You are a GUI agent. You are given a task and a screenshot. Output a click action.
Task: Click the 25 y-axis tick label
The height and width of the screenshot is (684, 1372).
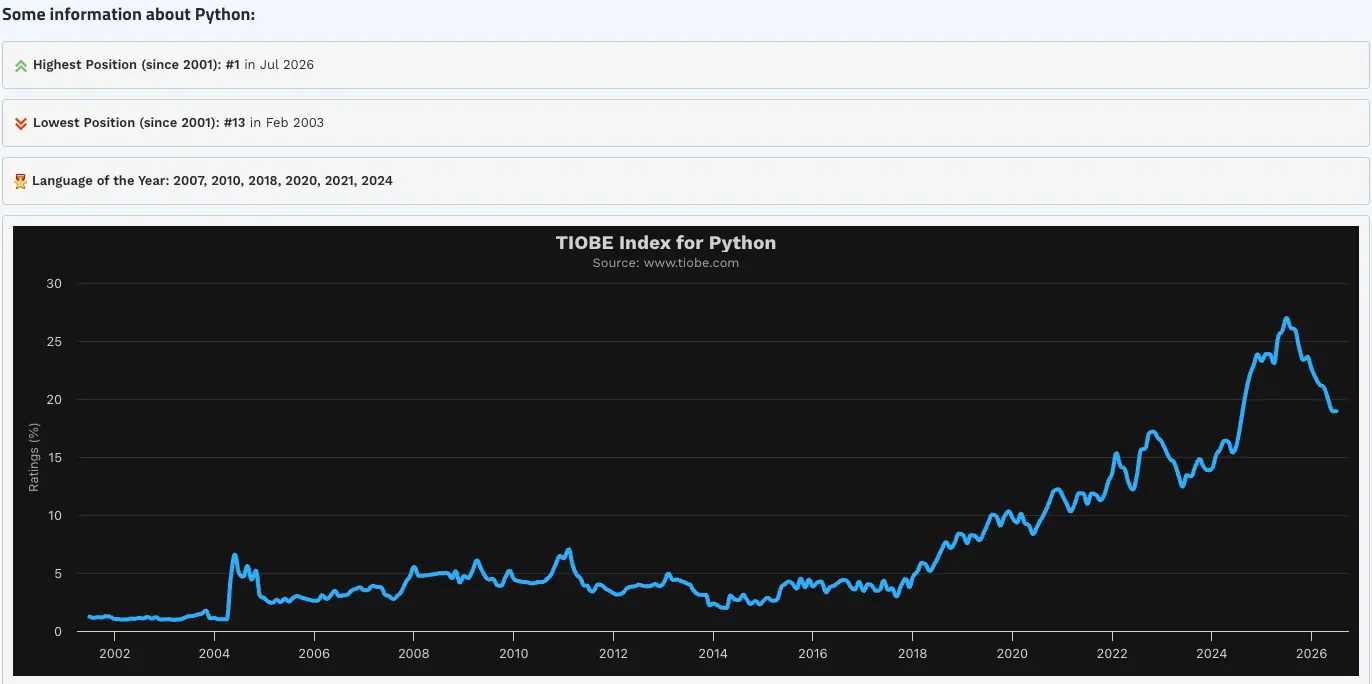[54, 342]
